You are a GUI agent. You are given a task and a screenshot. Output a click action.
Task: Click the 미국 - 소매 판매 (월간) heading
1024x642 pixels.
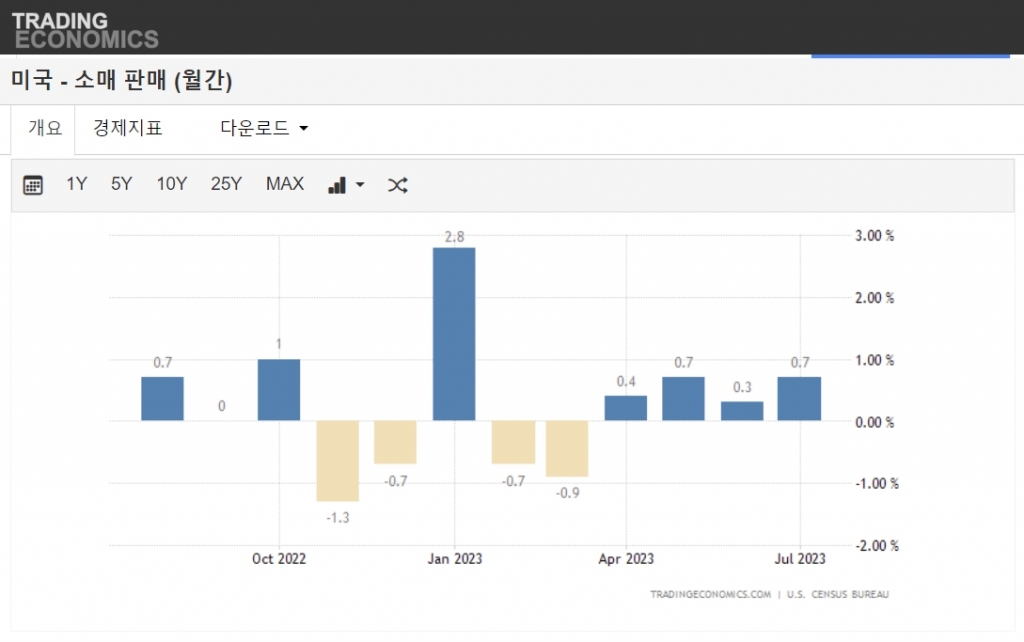click(122, 81)
